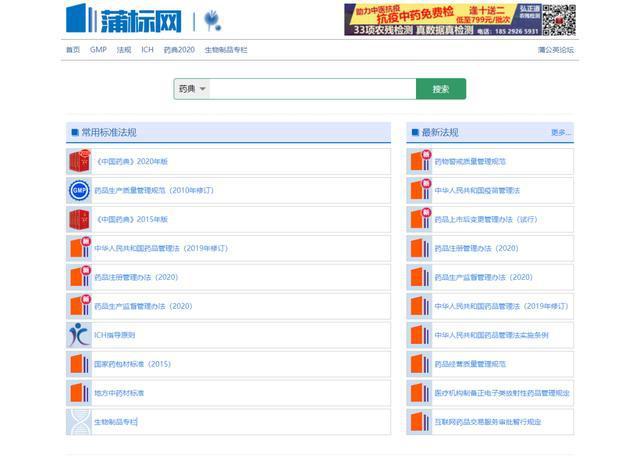
Task: Click the icon beside 药物警戒质量管理规范
Action: [419, 161]
